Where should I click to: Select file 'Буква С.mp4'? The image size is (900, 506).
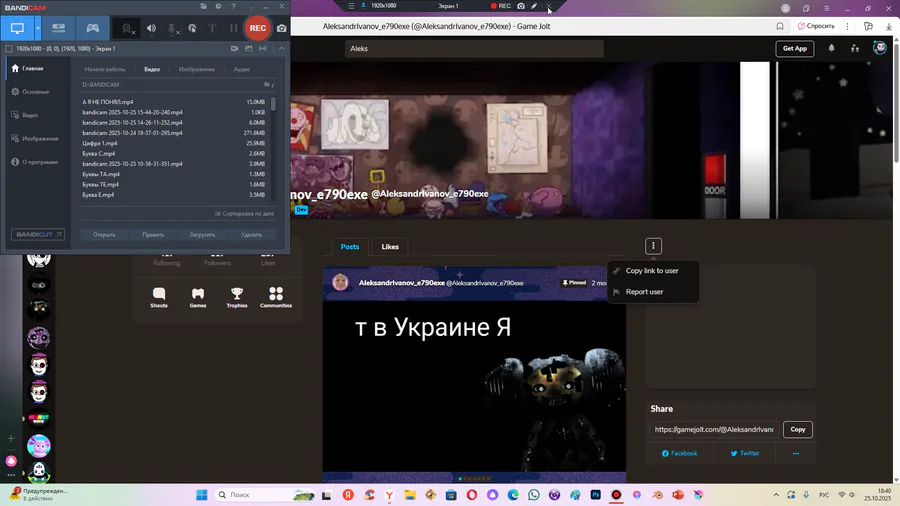(173, 154)
